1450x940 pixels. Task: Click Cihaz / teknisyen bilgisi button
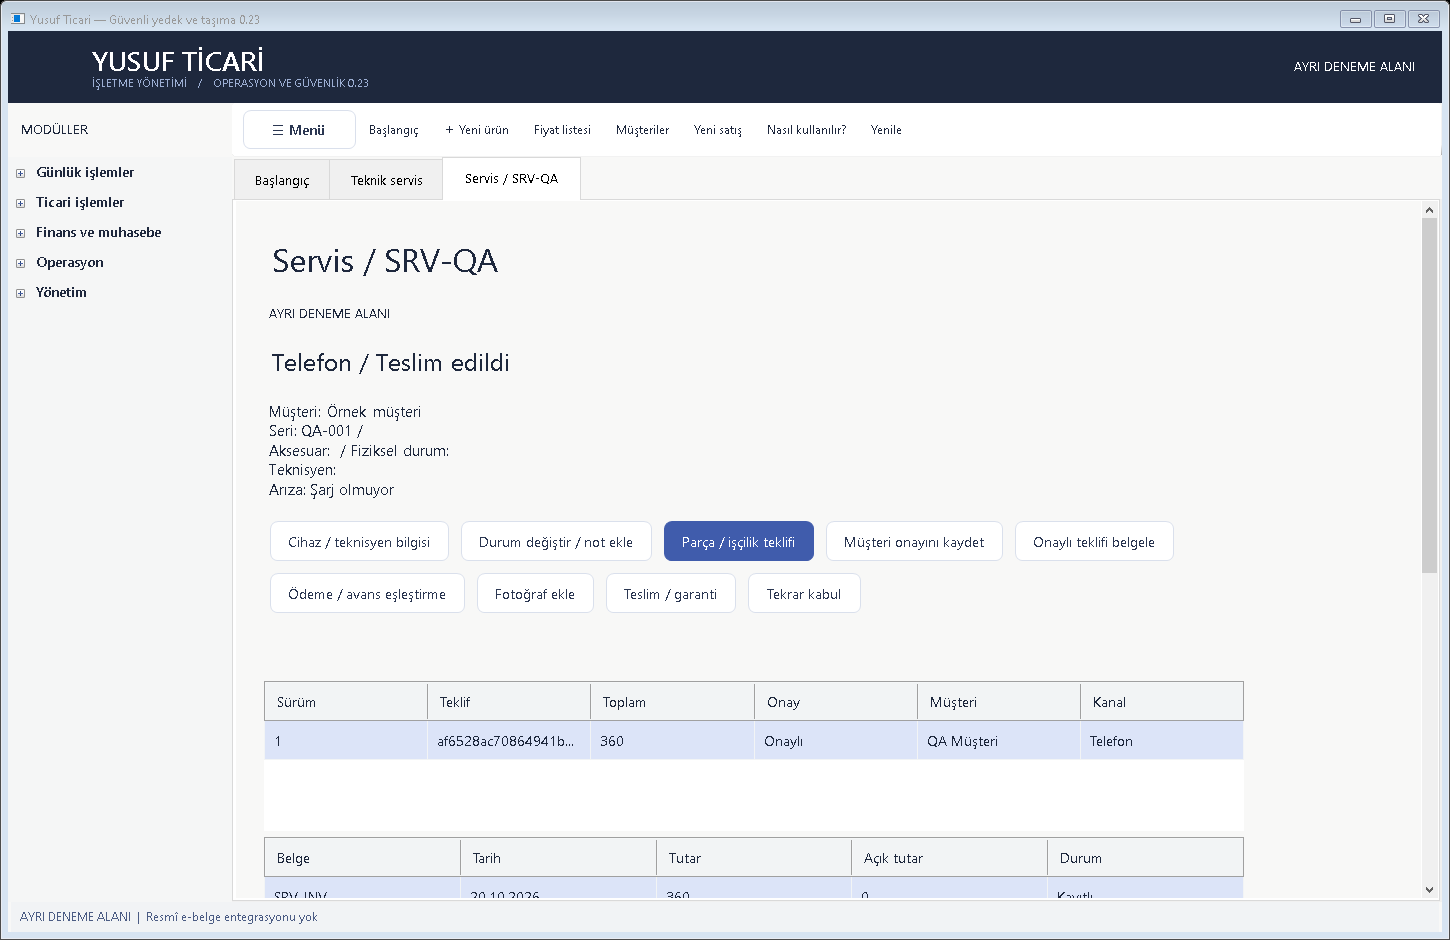pos(359,542)
